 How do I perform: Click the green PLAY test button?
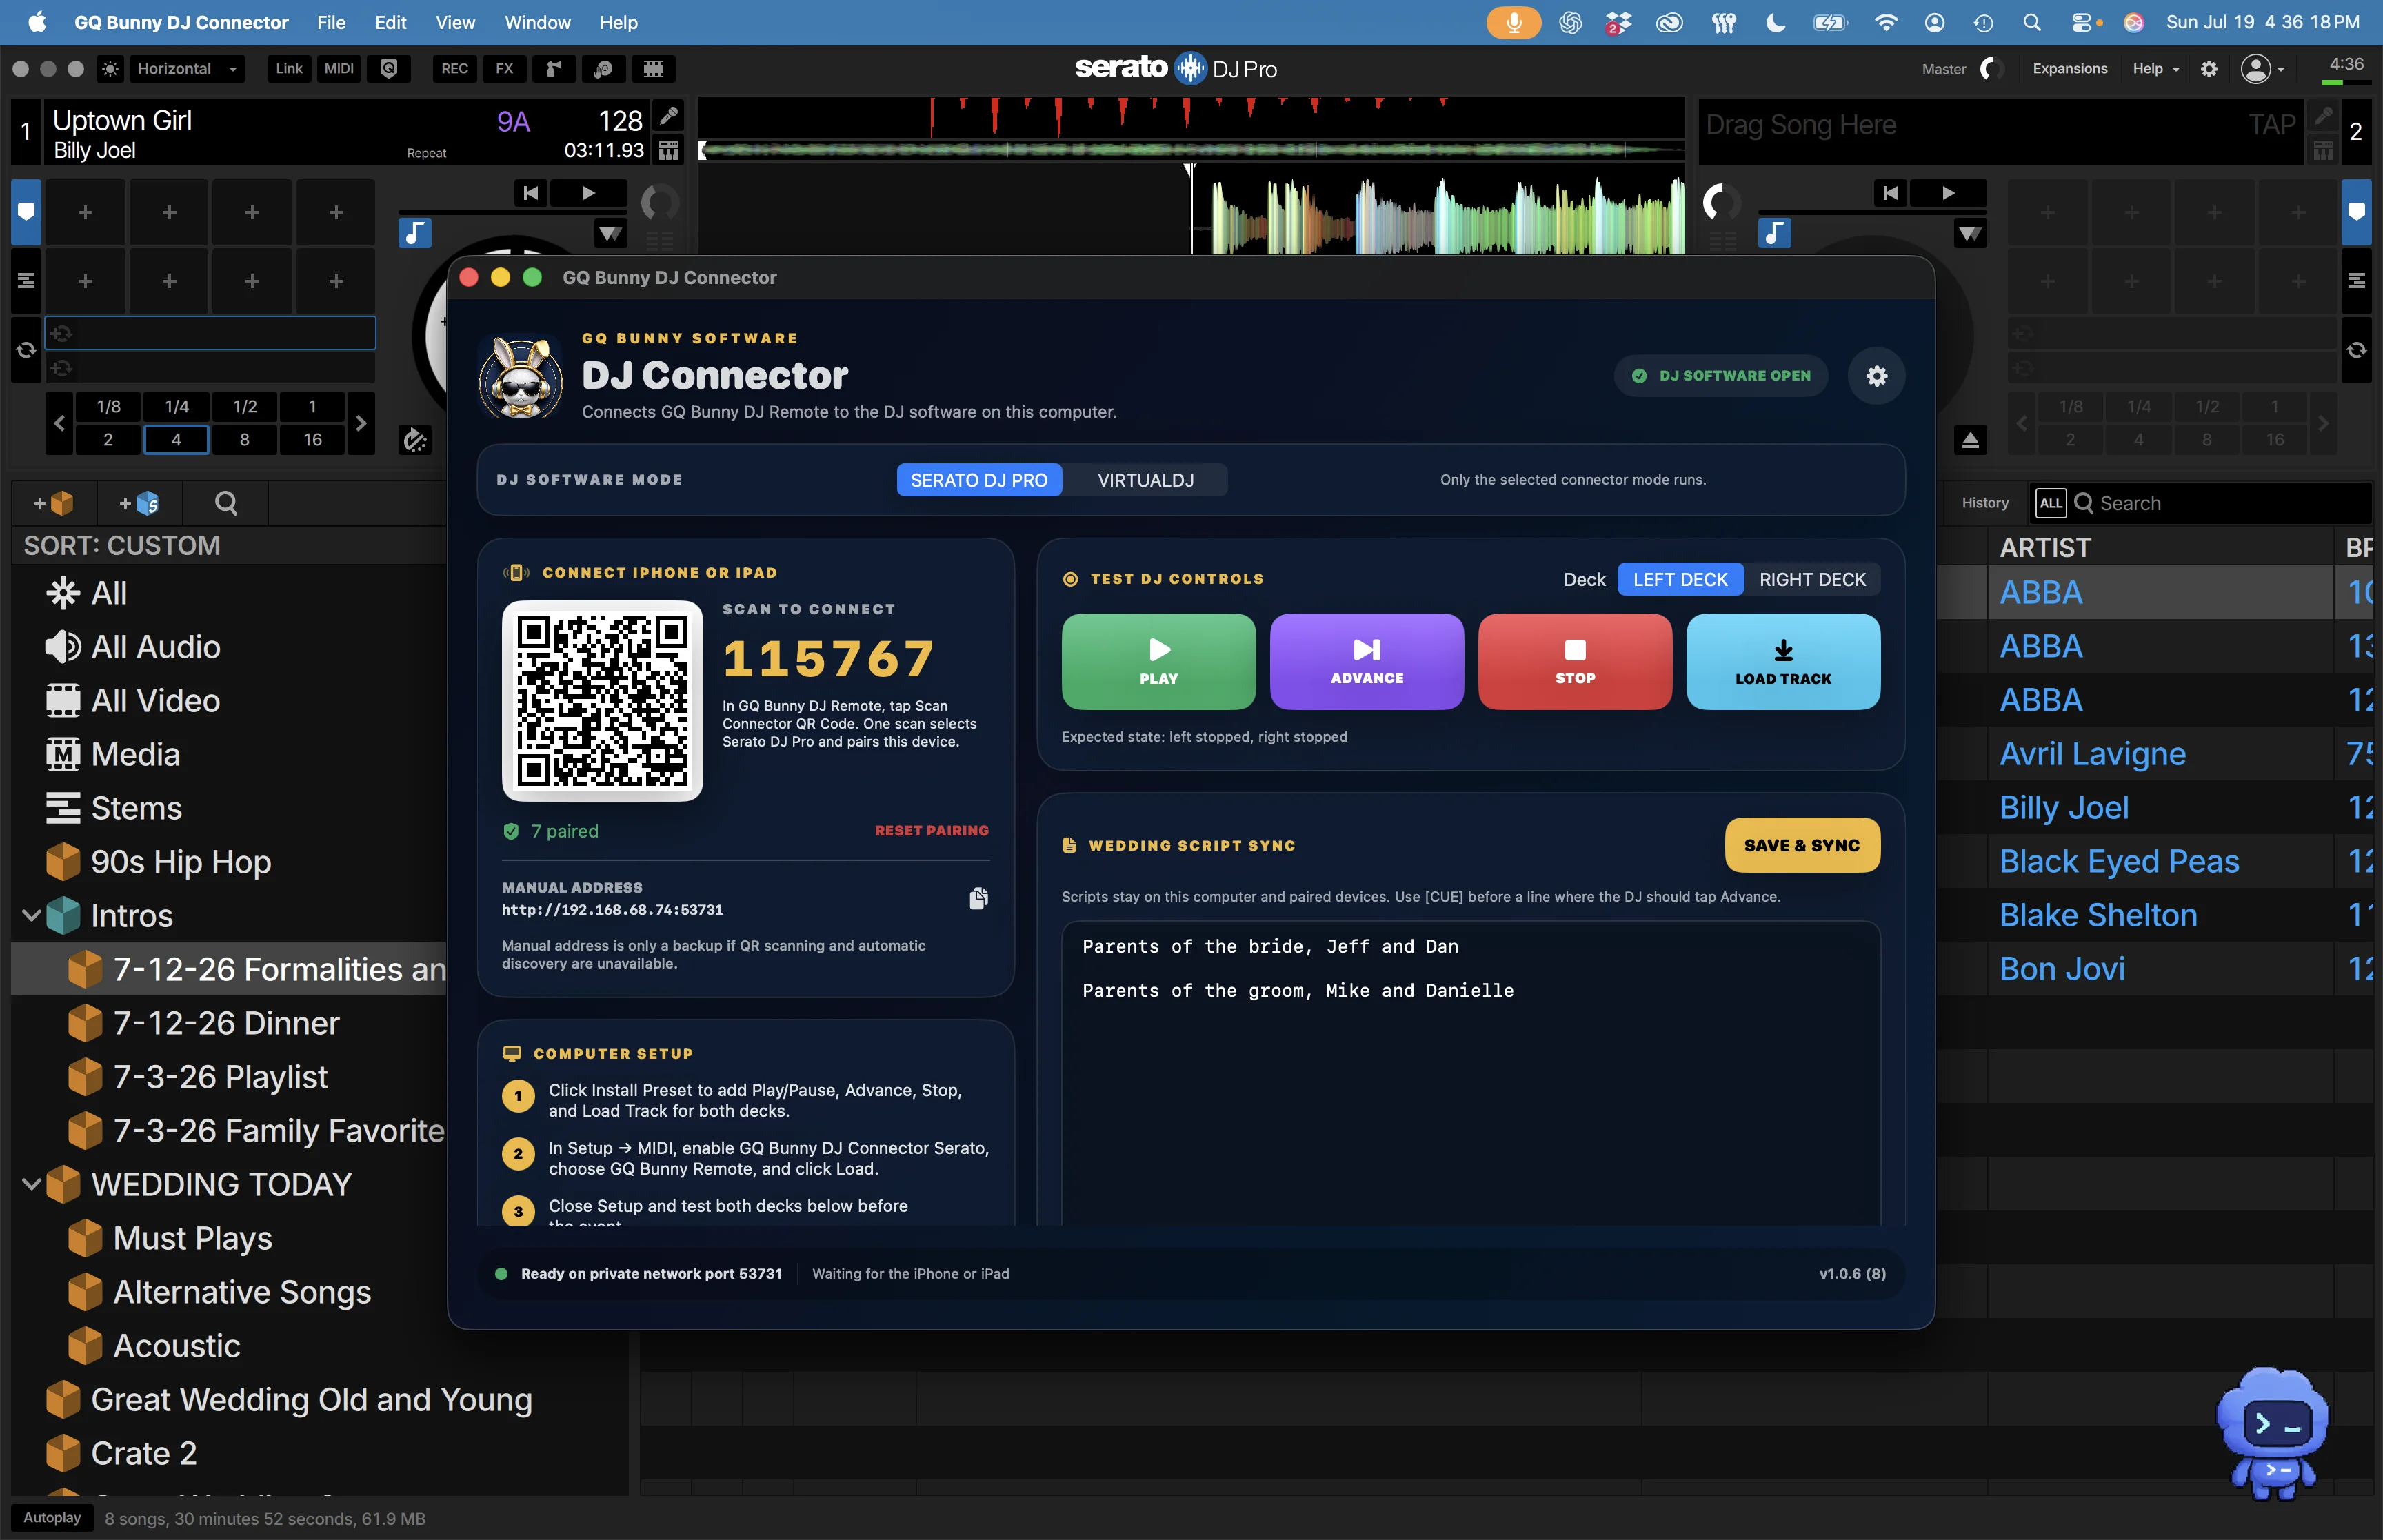click(x=1158, y=662)
